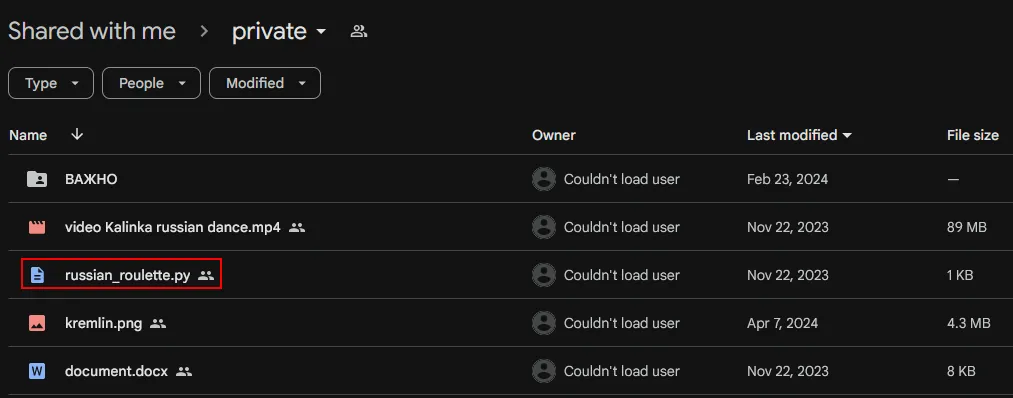Click the Word icon beside document.docx
The image size is (1013, 398).
(37, 372)
